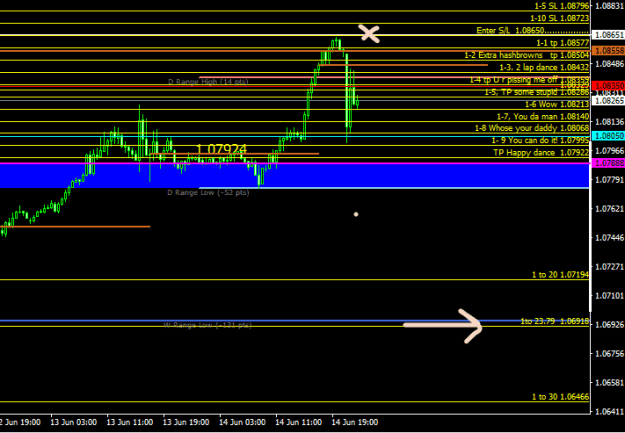The height and width of the screenshot is (433, 625).
Task: Click the 'D Range Low (-52 pts)' label
Action: click(208, 193)
